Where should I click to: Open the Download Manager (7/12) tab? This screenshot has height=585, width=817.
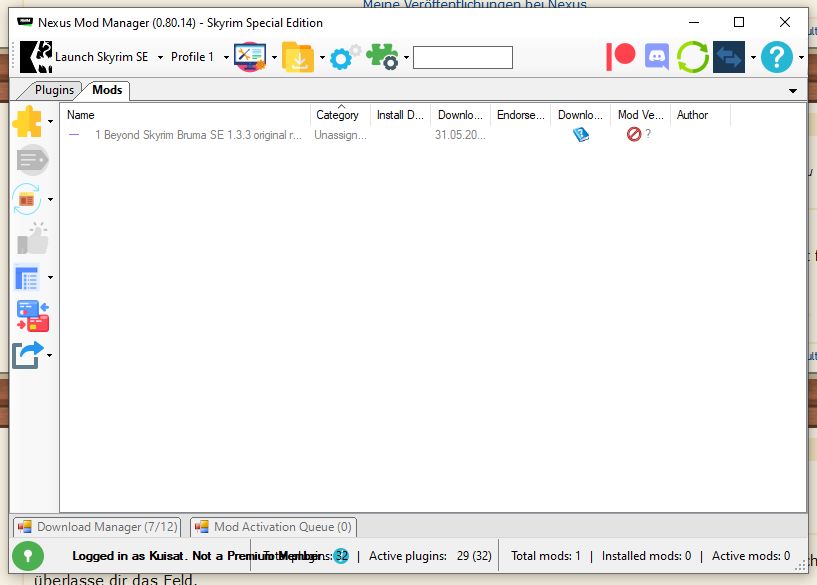click(x=97, y=527)
